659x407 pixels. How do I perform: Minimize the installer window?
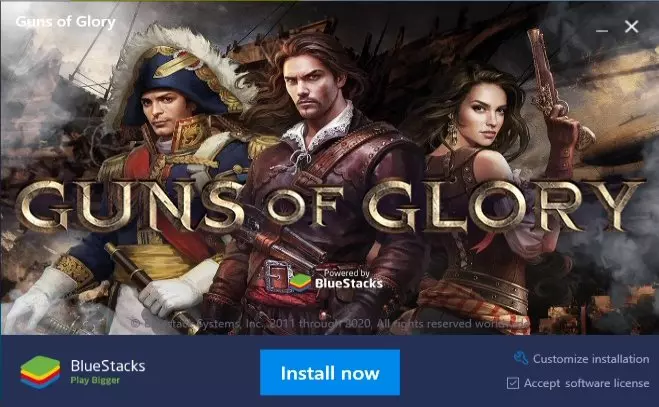click(x=602, y=29)
